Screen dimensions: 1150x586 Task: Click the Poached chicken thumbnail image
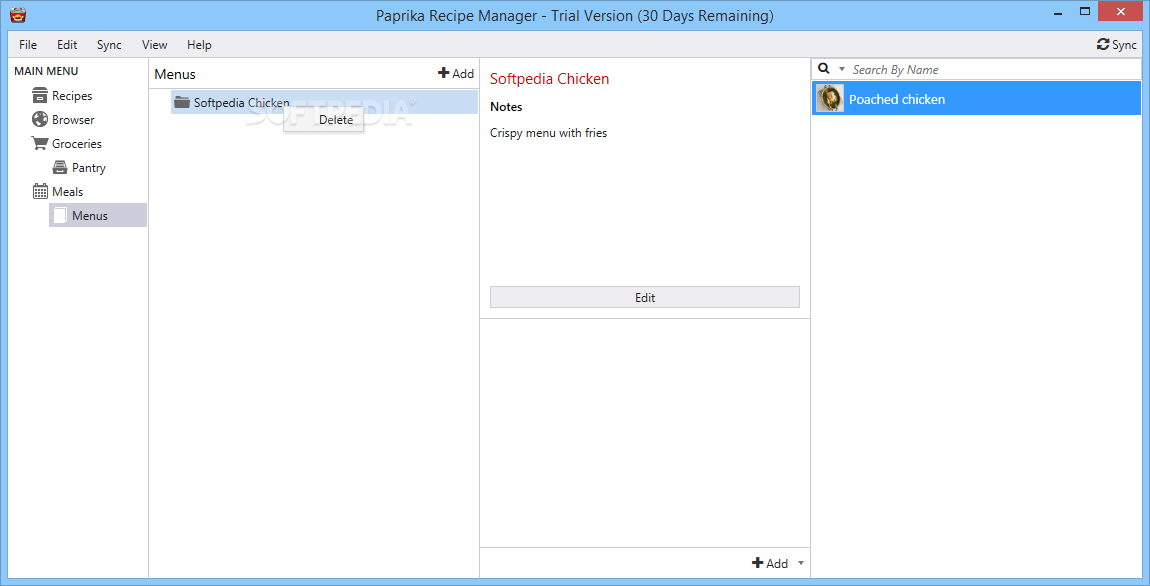(830, 98)
